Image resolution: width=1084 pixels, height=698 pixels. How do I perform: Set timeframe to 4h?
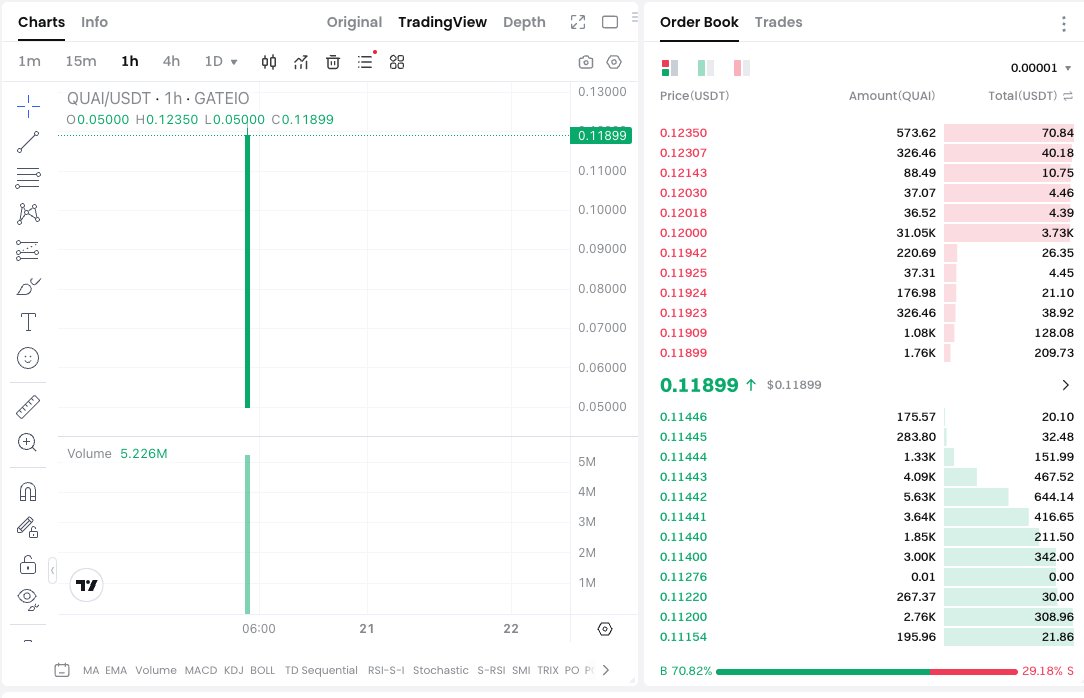coord(171,62)
